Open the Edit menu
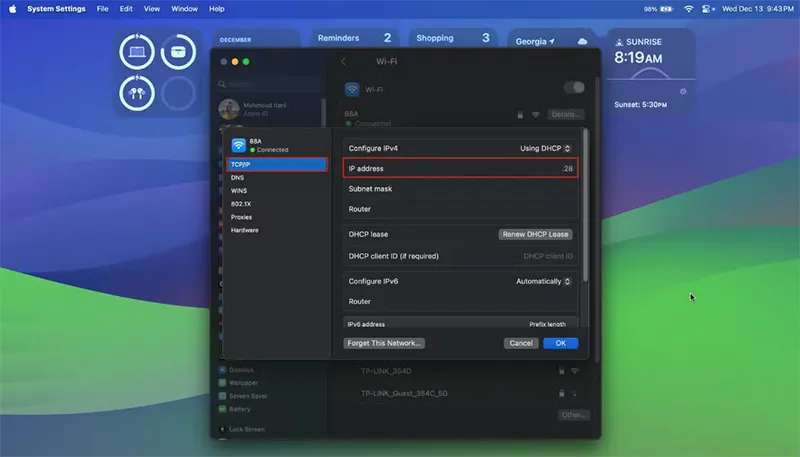Image resolution: width=800 pixels, height=457 pixels. [126, 9]
